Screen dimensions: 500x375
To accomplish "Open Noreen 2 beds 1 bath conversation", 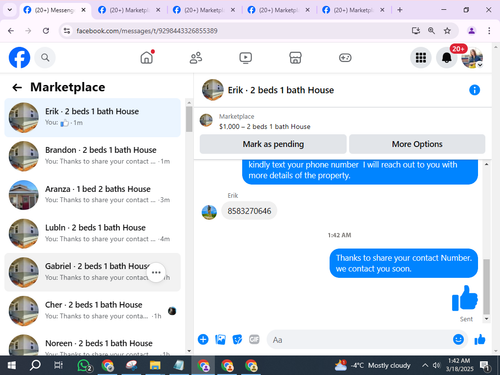I will pos(92,343).
